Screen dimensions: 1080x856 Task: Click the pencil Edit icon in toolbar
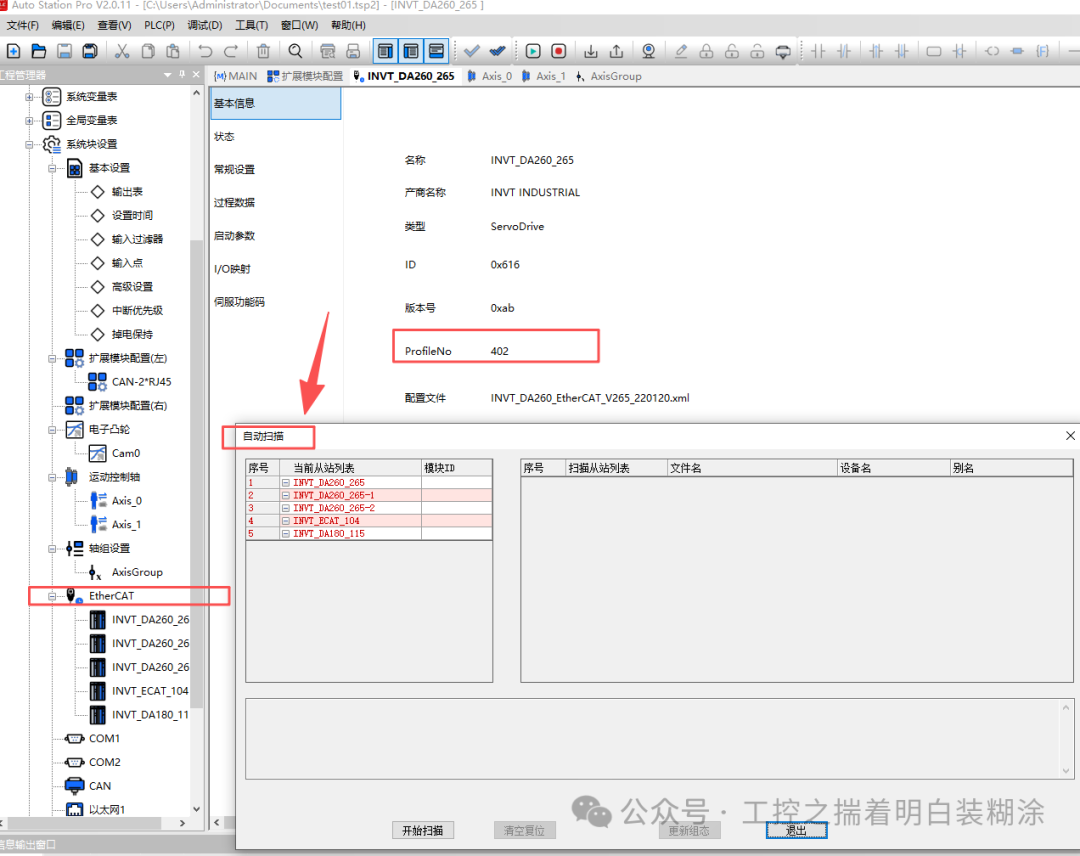pos(681,51)
